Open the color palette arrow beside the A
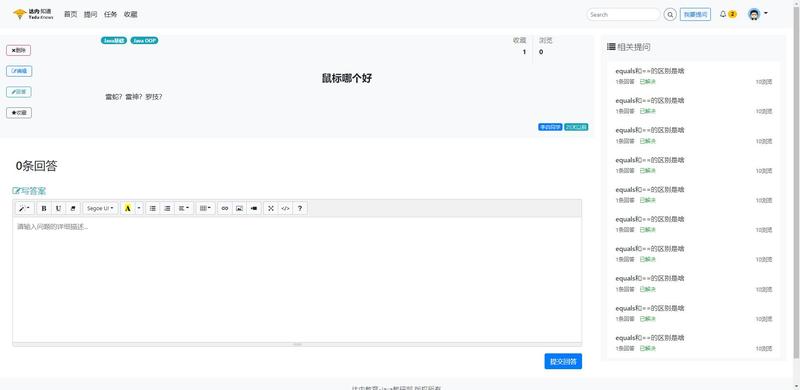This screenshot has width=800, height=390. tap(139, 208)
